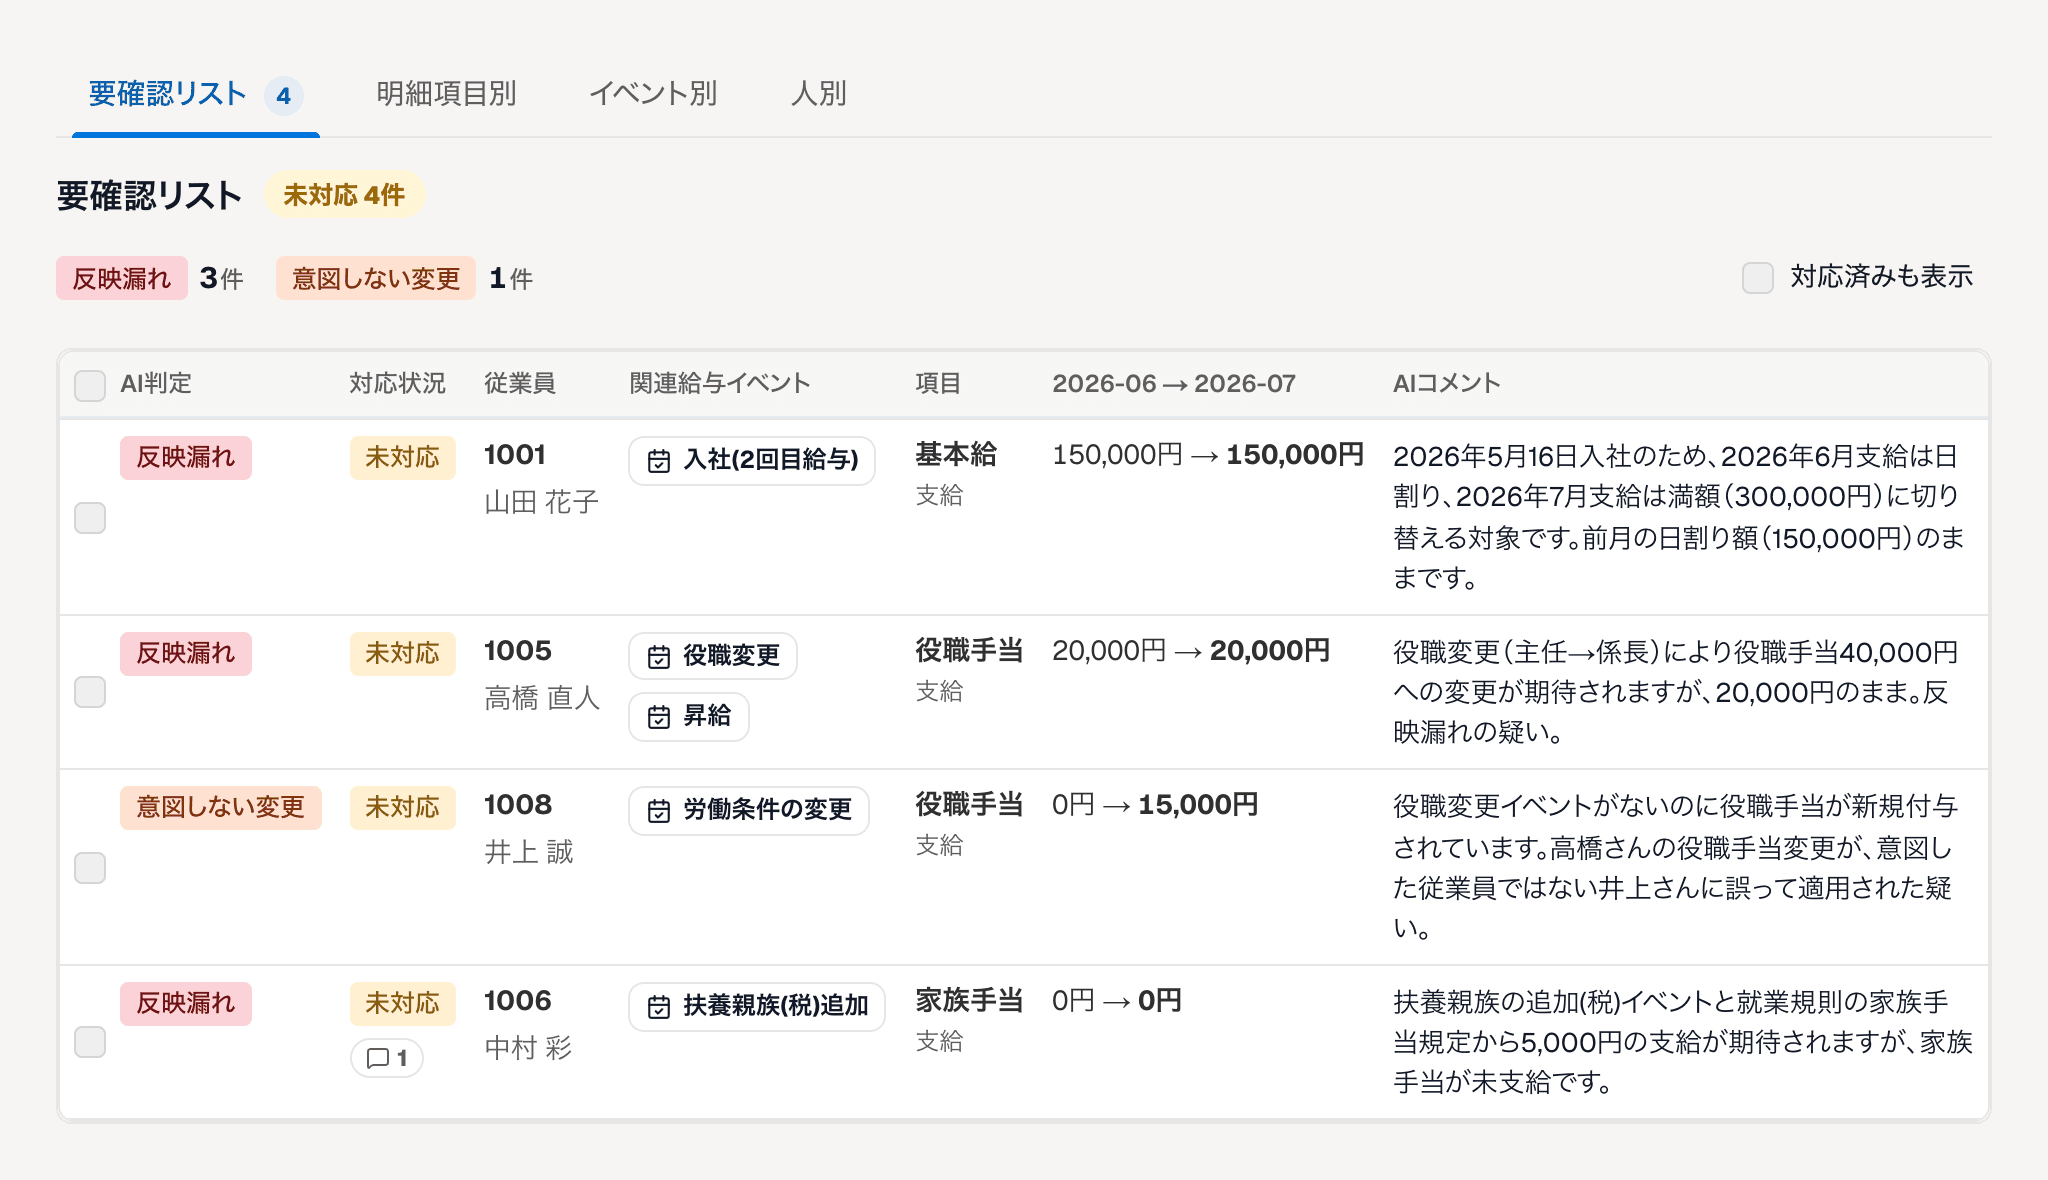Click the amount 20,000円 → 20,000円
This screenshot has width=2048, height=1180.
click(x=1191, y=651)
